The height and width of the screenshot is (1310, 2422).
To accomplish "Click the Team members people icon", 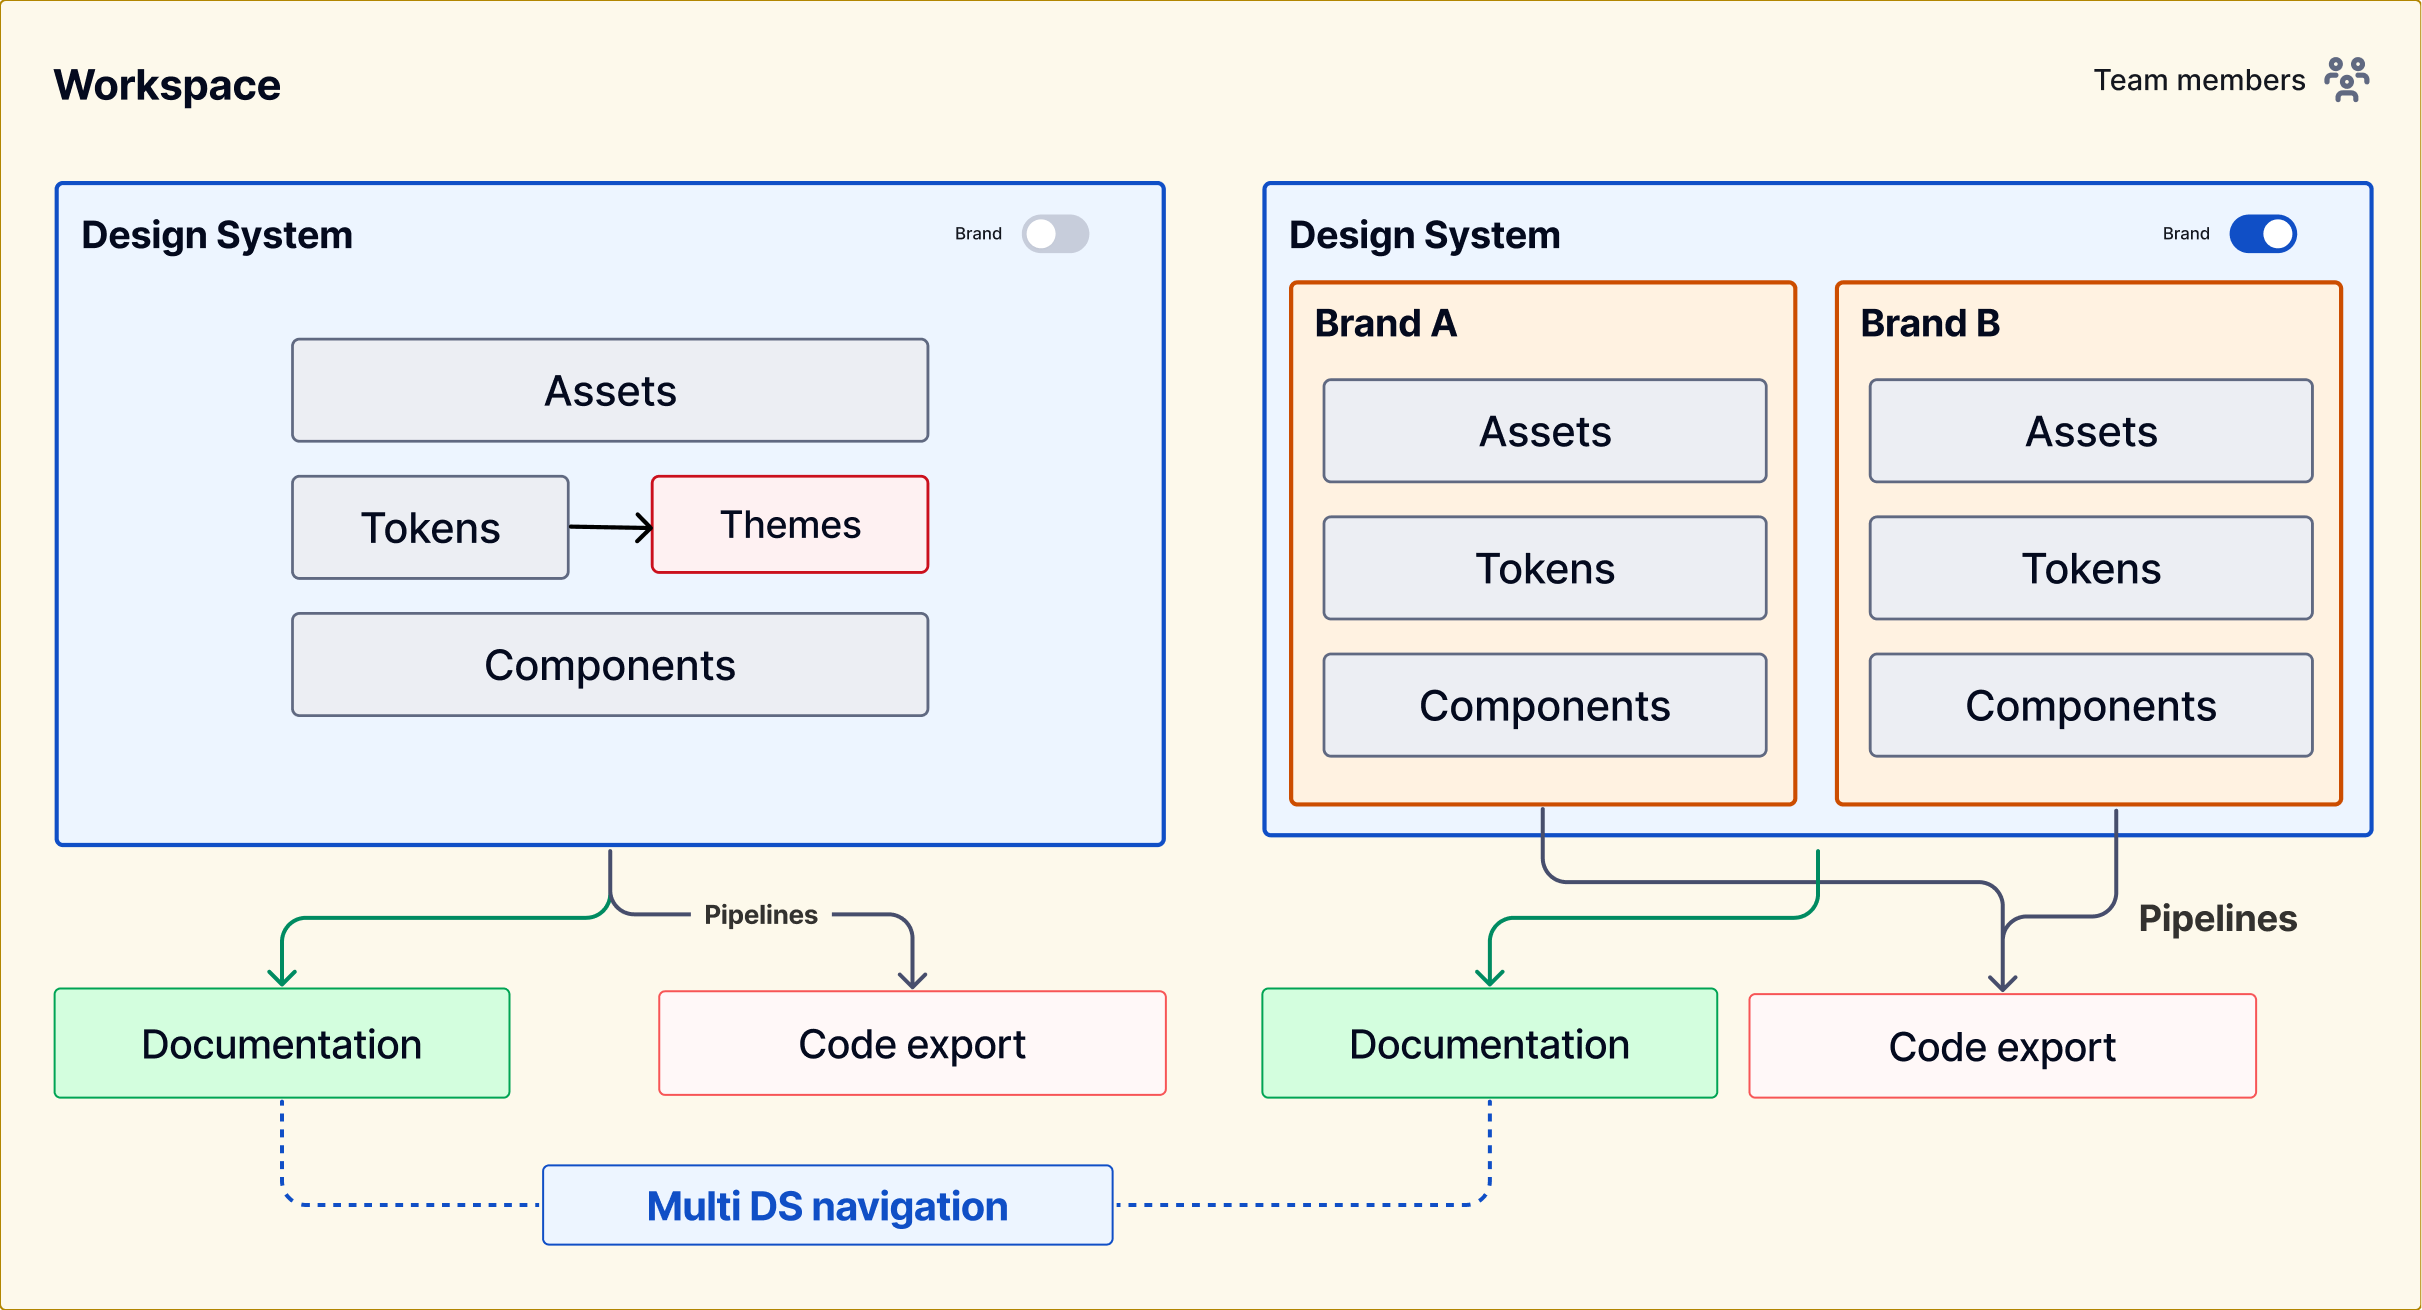I will tap(2346, 80).
